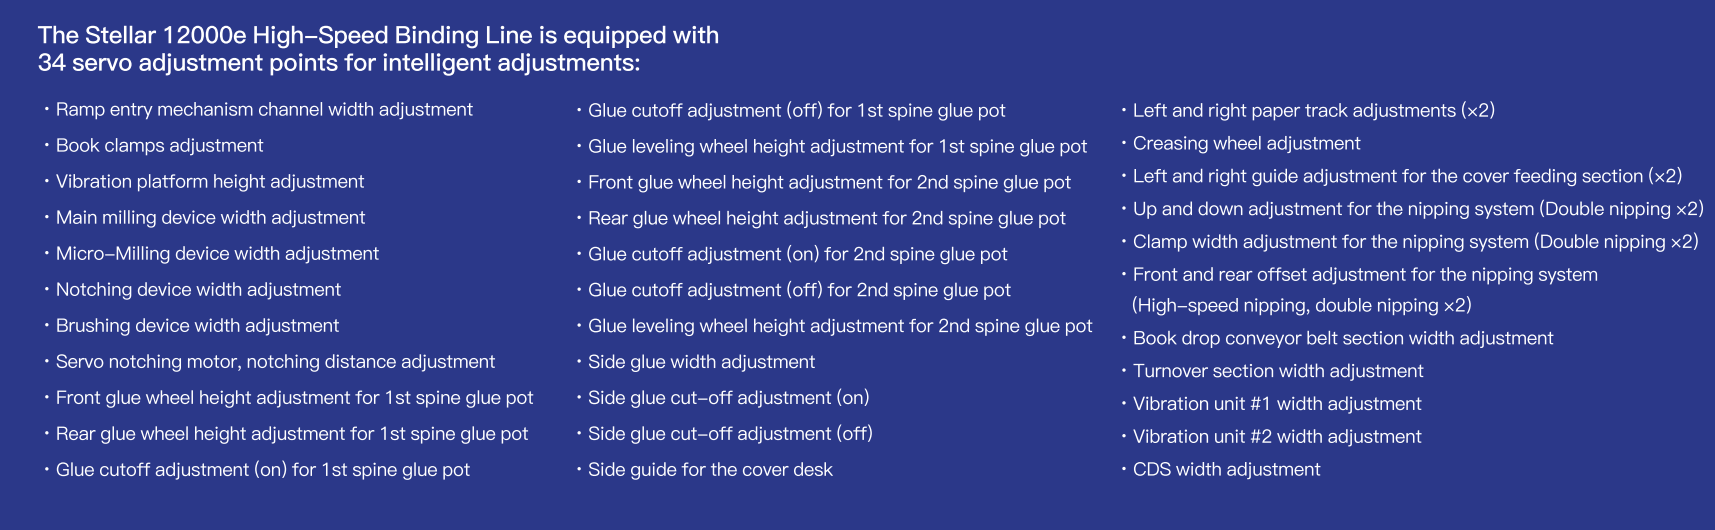Select Main milling device width adjustment

click(x=210, y=218)
